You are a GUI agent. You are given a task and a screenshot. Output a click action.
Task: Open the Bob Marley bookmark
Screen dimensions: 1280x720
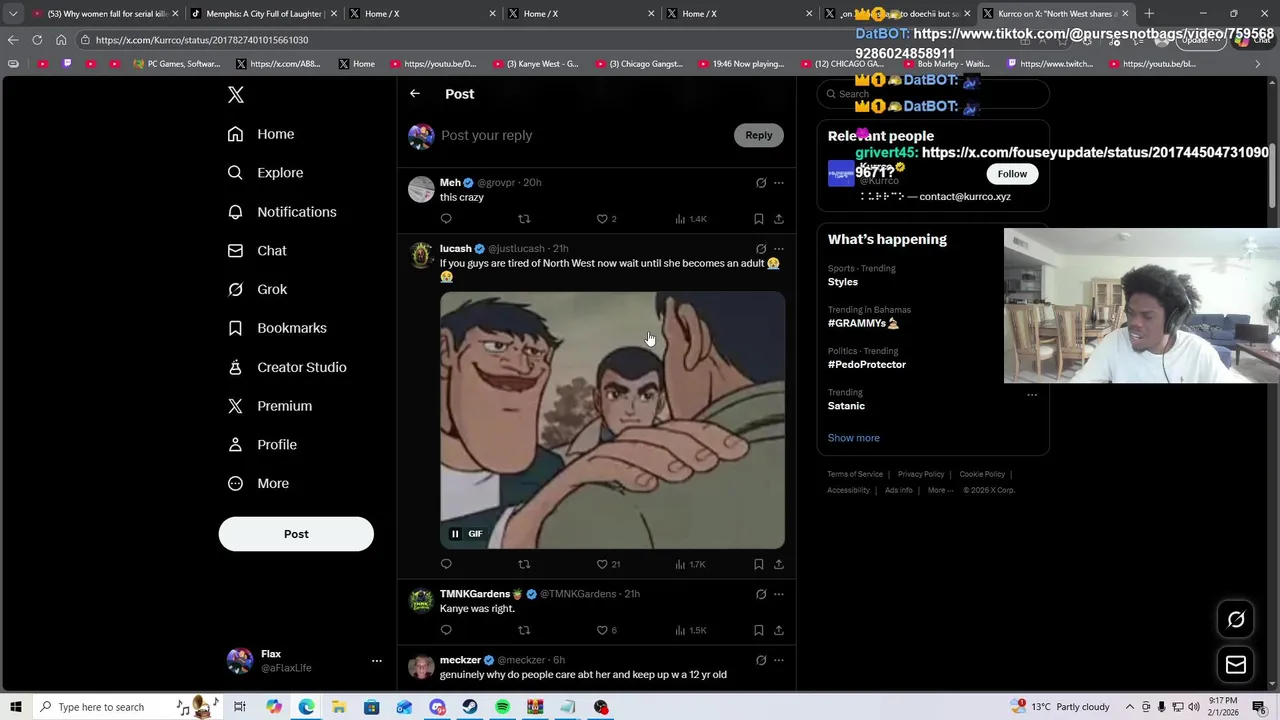[x=945, y=64]
